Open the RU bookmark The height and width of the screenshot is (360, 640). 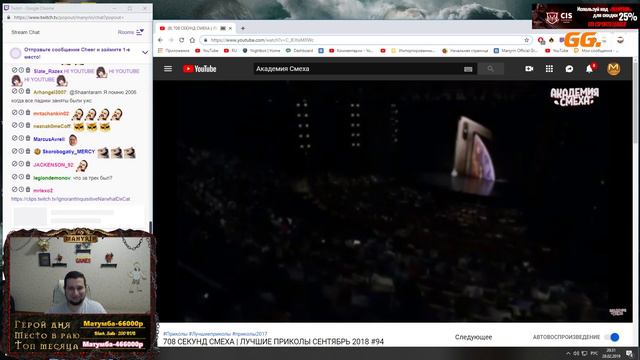pyautogui.click(x=231, y=51)
